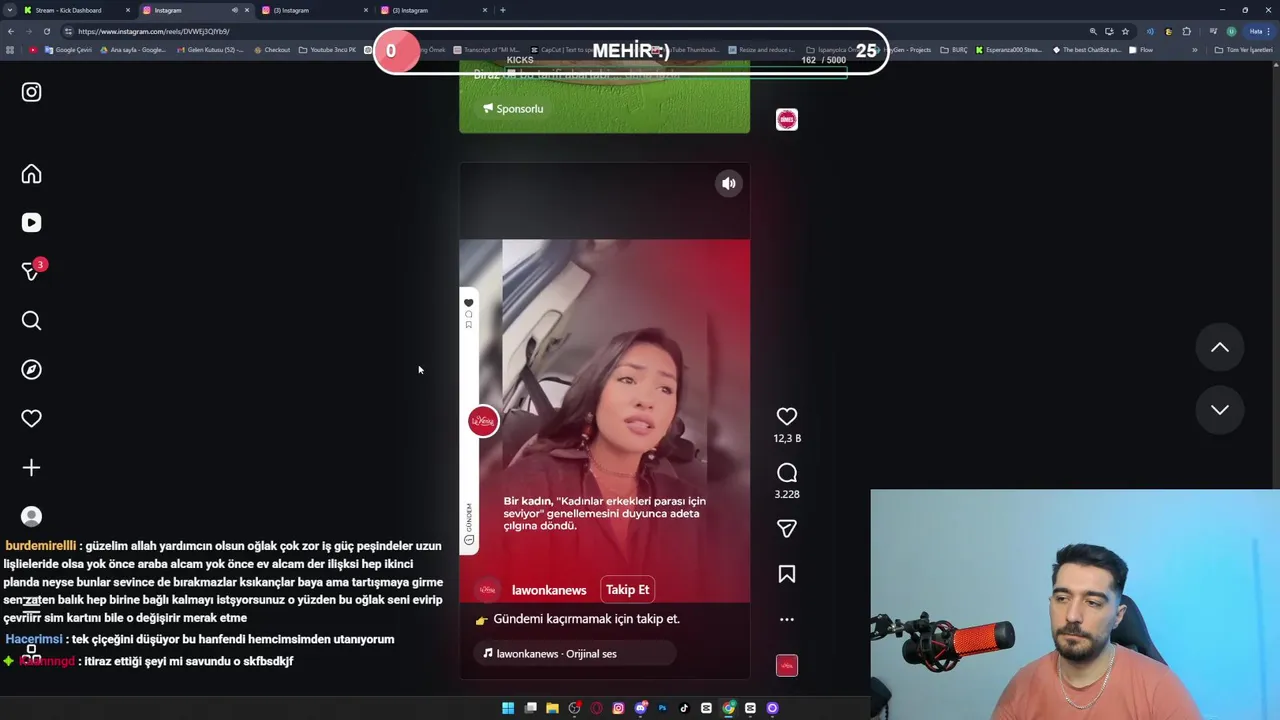Open the Checkout bookmark folder

(x=271, y=50)
